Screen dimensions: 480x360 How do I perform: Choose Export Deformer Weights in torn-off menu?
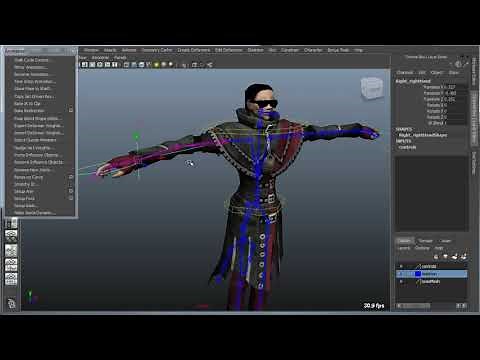click(39, 126)
